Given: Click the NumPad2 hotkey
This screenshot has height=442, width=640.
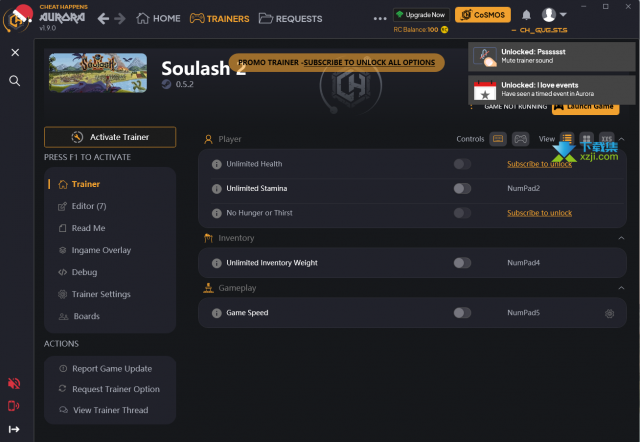Looking at the screenshot, I should tap(524, 189).
